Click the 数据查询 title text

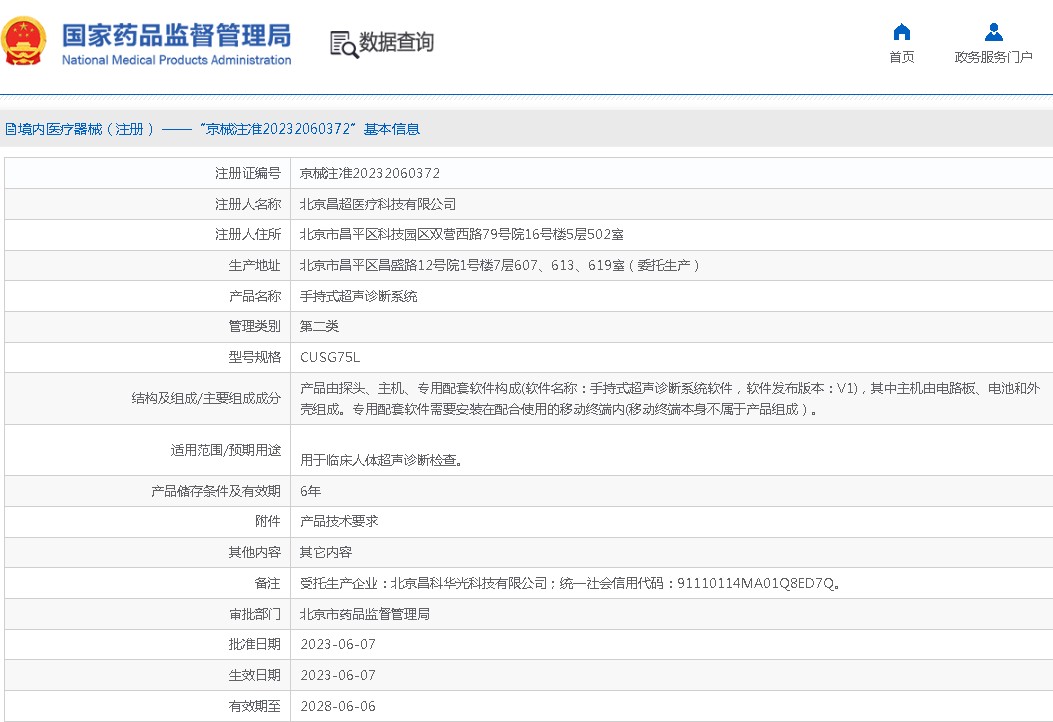(397, 43)
